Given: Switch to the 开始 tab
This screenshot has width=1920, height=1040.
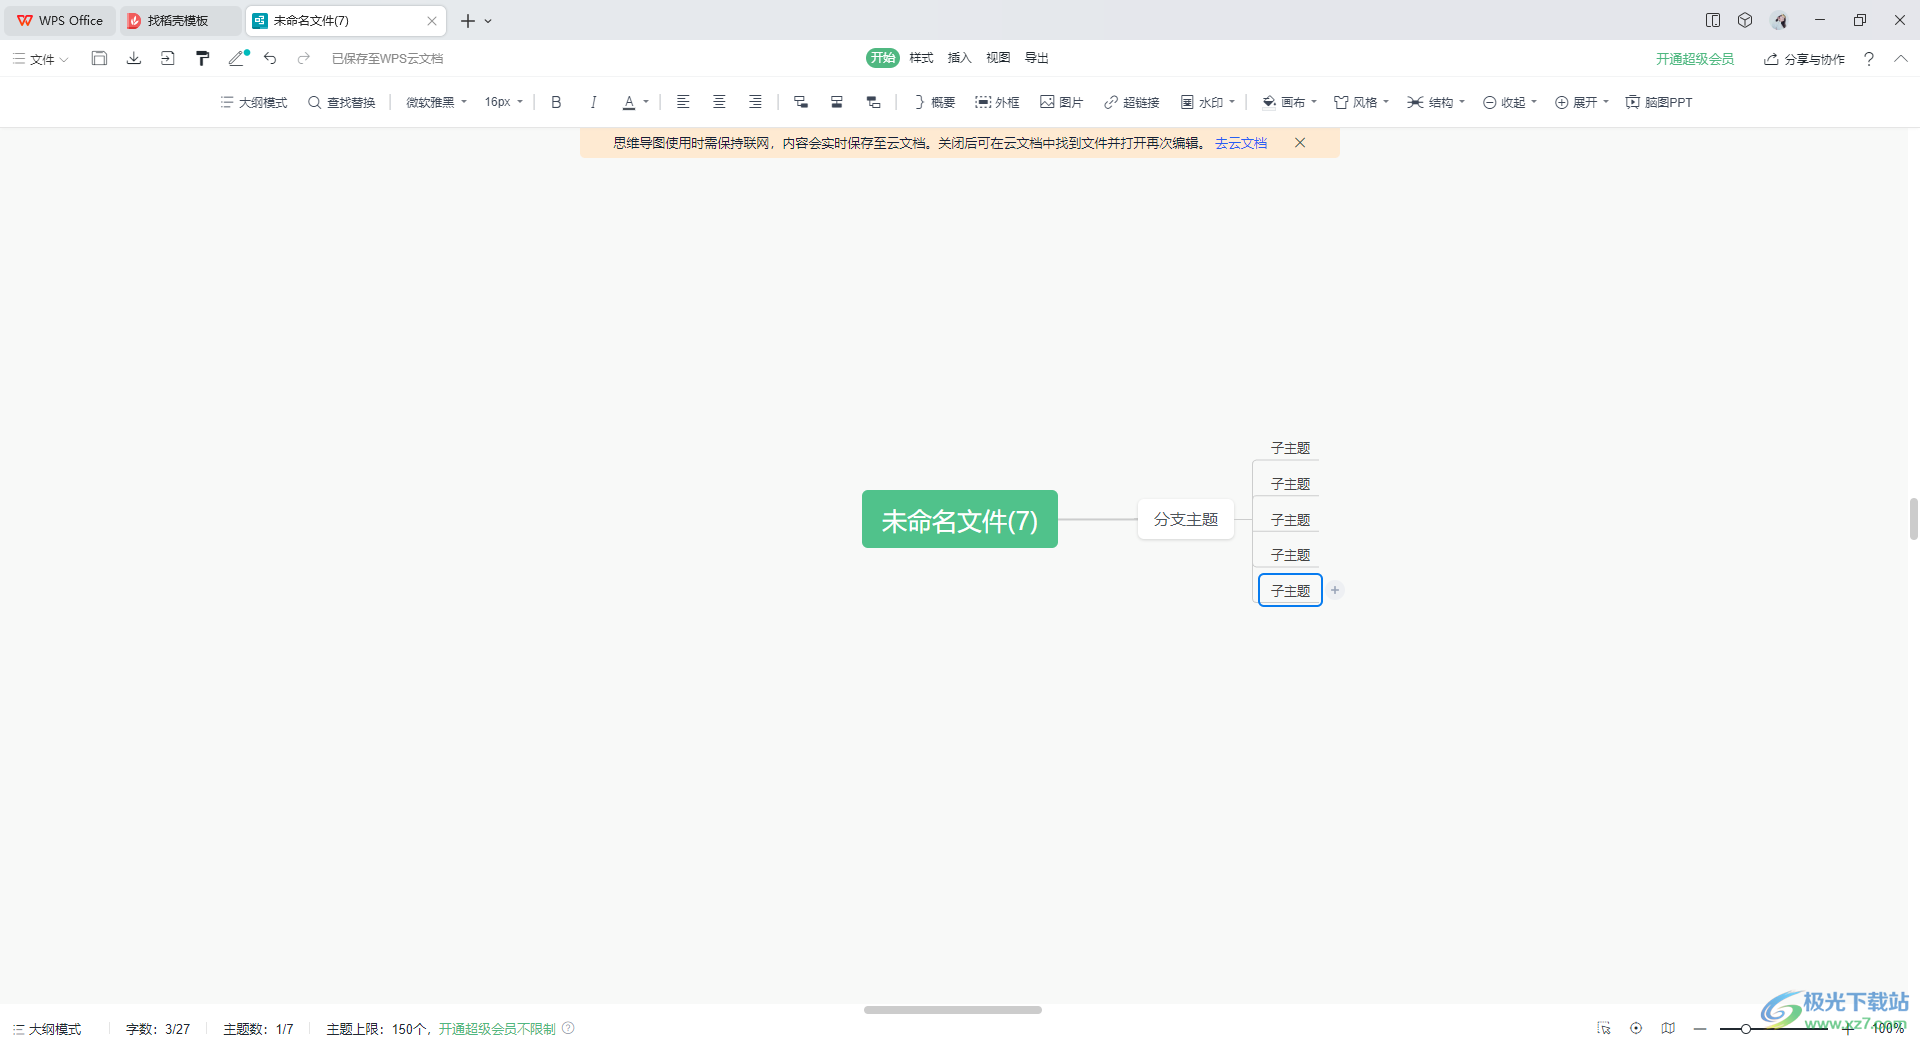Looking at the screenshot, I should (x=883, y=58).
